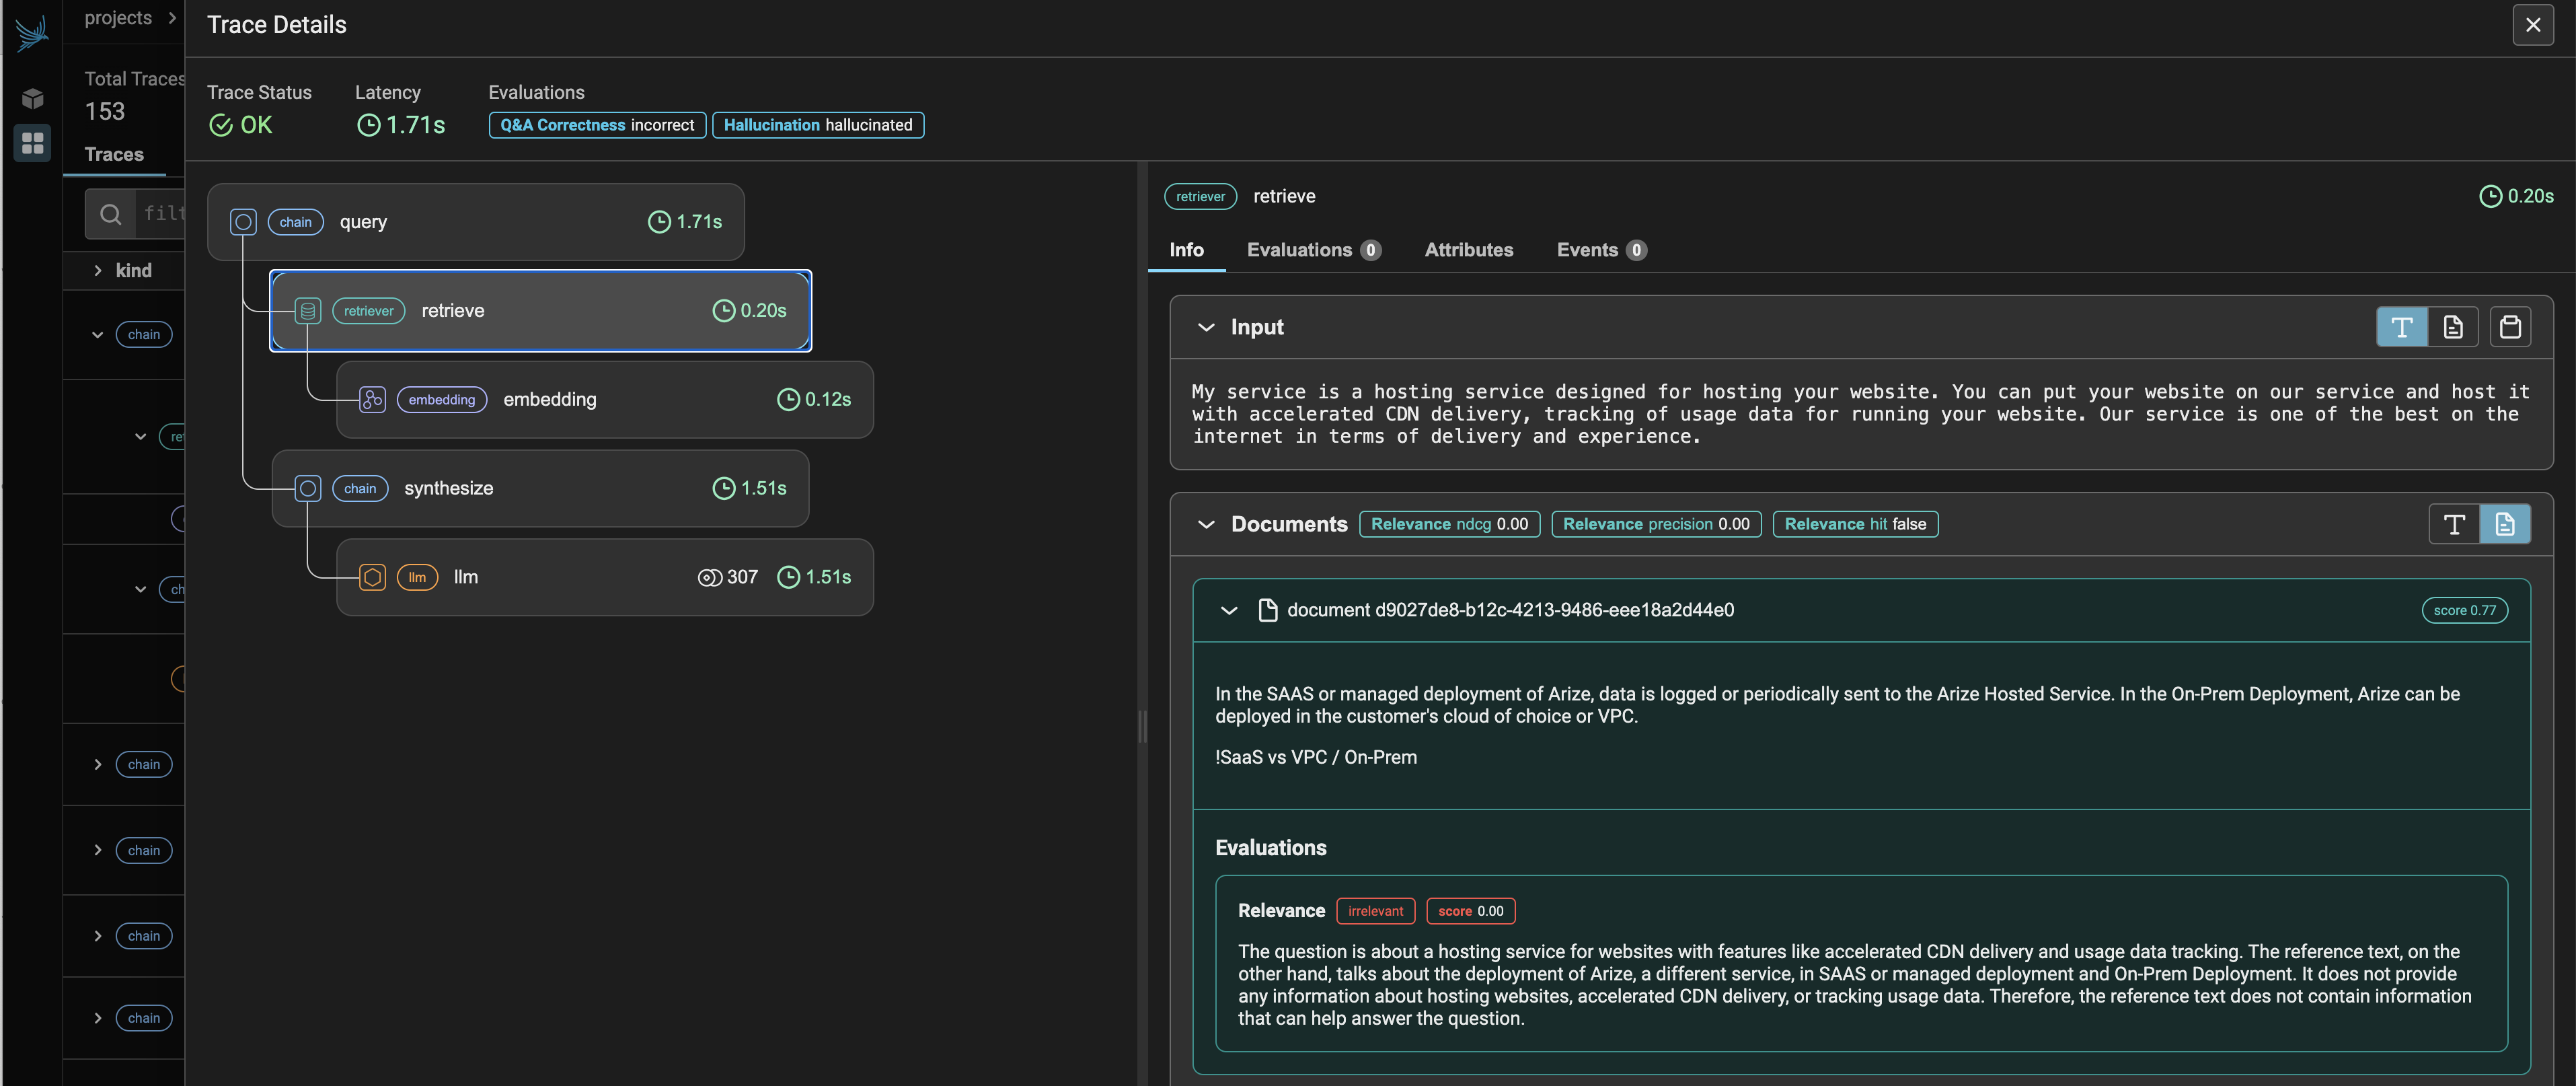This screenshot has width=2576, height=1086.
Task: Click the Relevance ndcg 0.00 badge
Action: [x=1449, y=524]
